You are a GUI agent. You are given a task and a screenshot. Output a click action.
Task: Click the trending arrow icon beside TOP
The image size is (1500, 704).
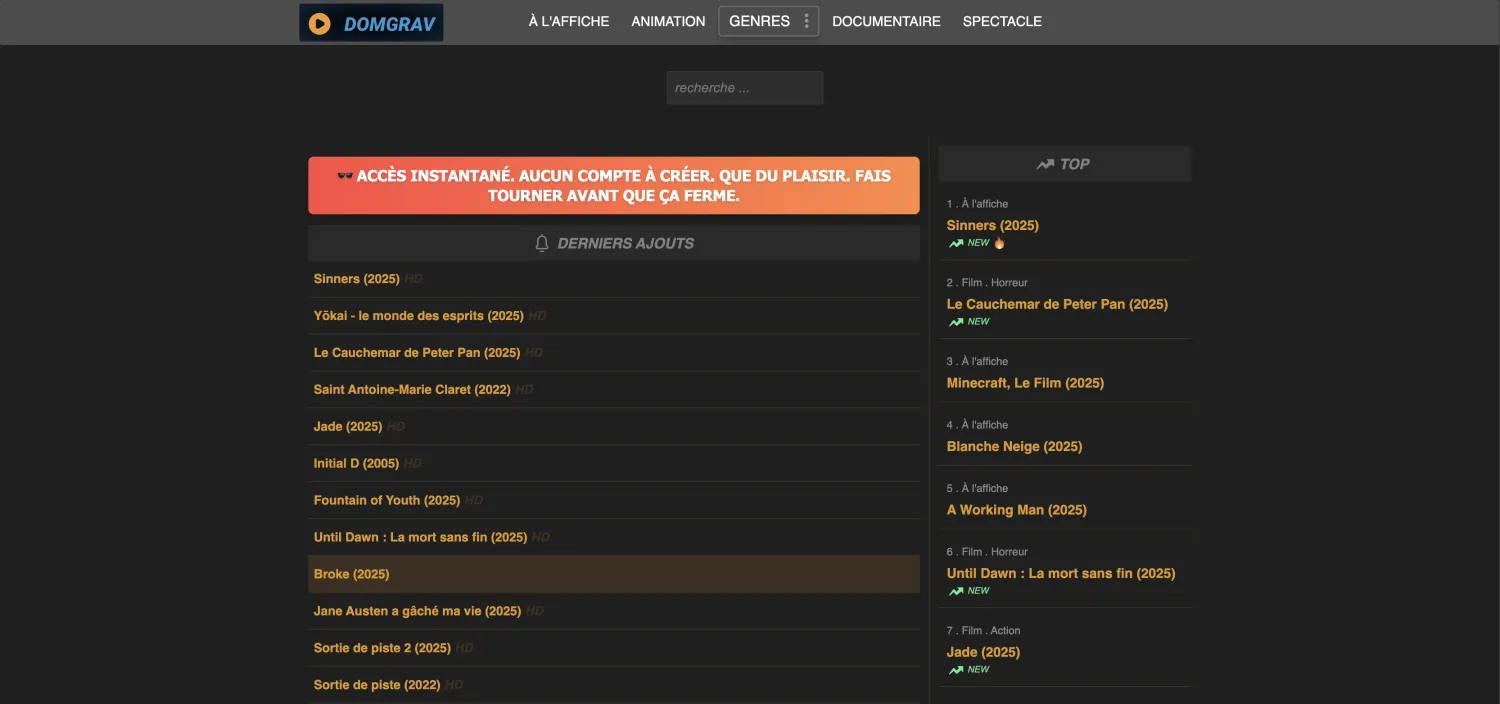pos(1045,164)
